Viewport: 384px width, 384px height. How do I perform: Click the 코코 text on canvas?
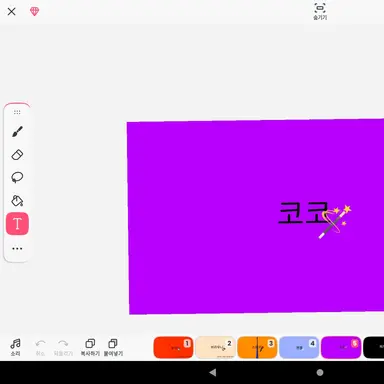click(x=302, y=213)
